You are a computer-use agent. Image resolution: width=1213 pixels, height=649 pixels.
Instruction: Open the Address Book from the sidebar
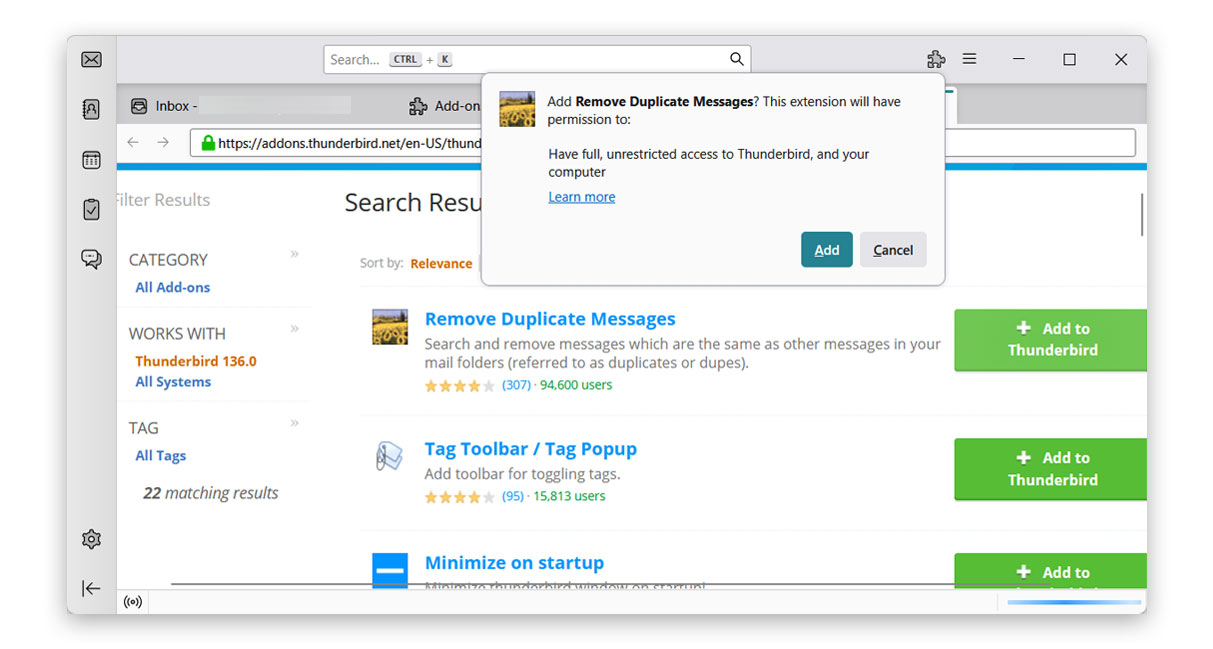pyautogui.click(x=91, y=109)
